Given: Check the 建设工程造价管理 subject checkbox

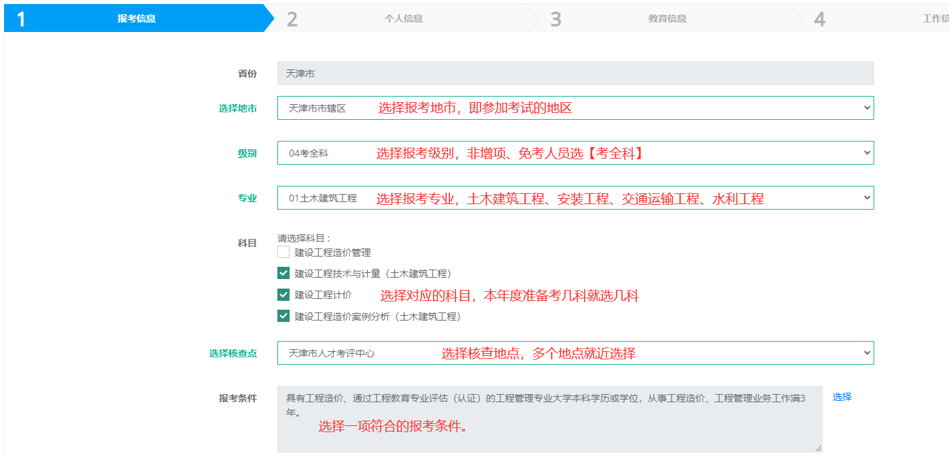Looking at the screenshot, I should click(284, 253).
